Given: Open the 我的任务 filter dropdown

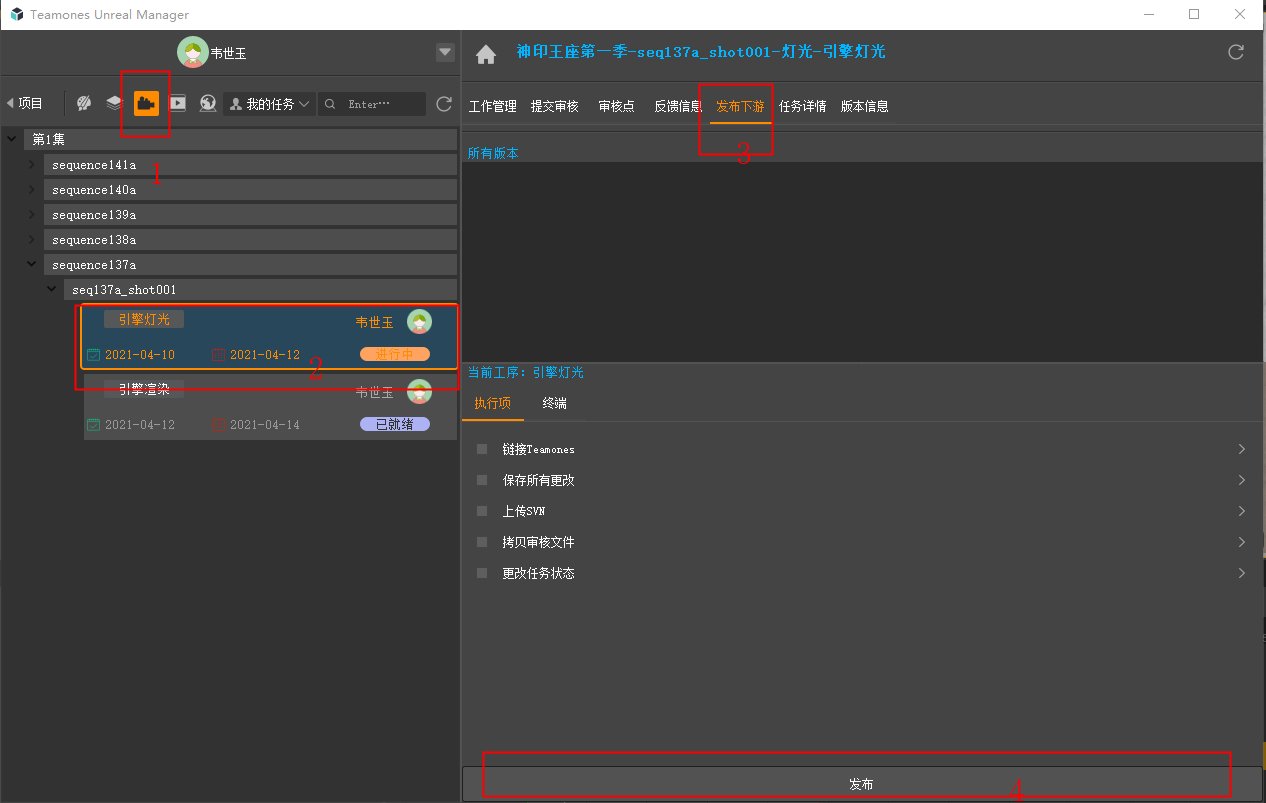Looking at the screenshot, I should click(x=269, y=104).
